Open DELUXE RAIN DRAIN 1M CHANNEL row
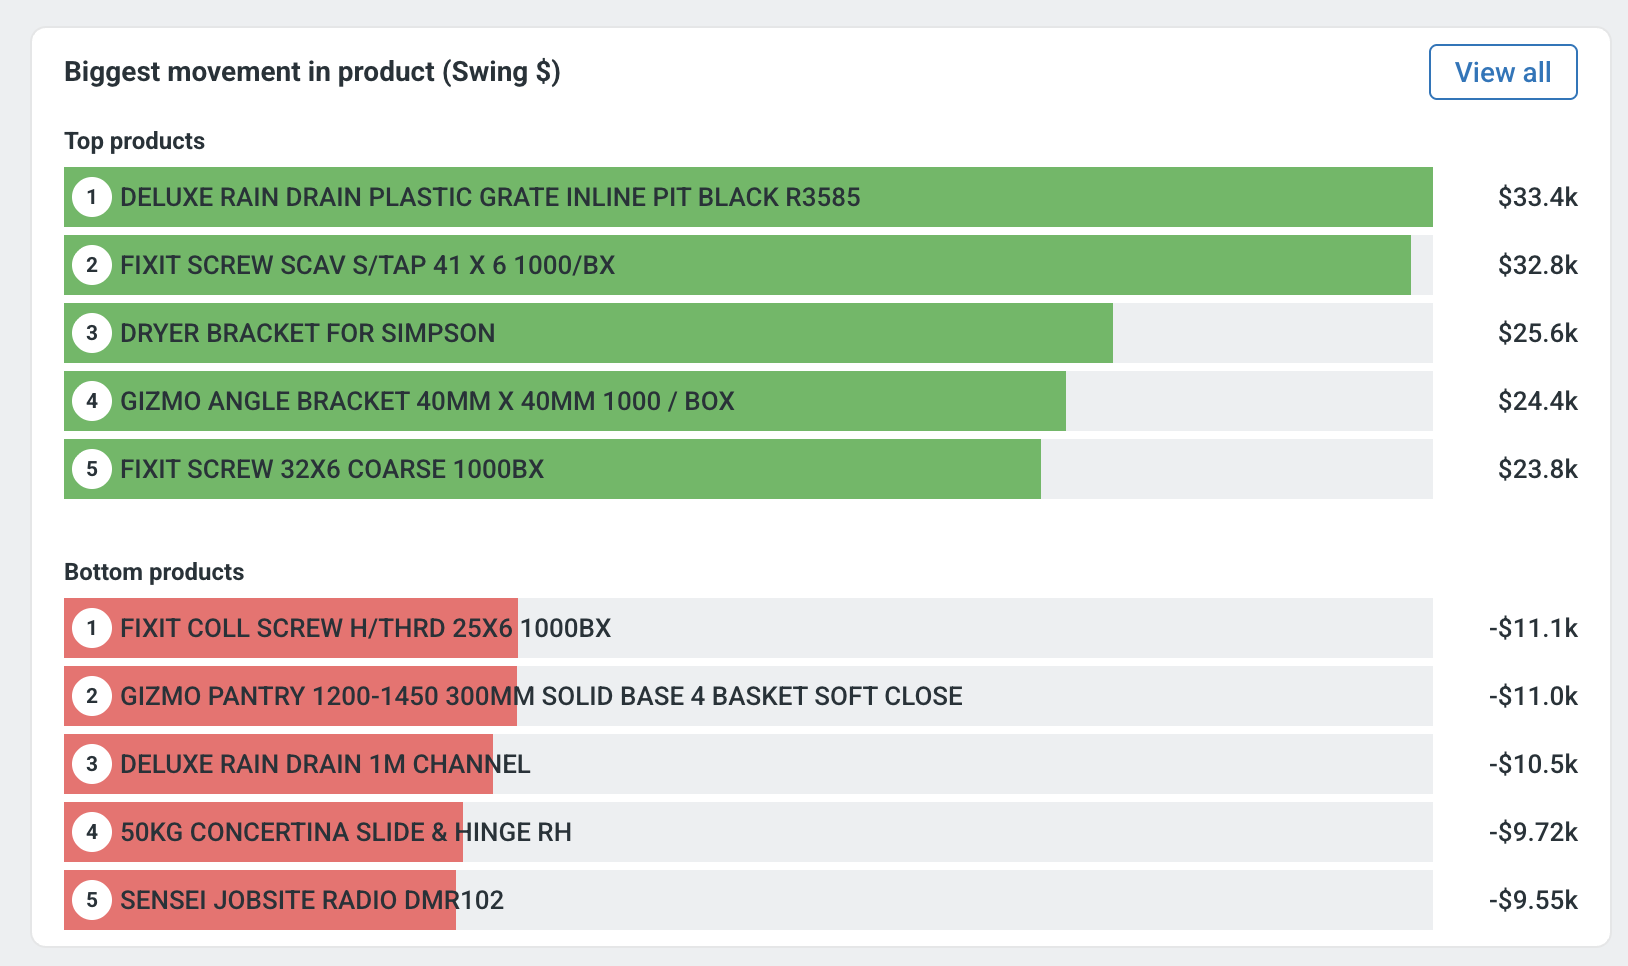The image size is (1628, 966). pos(325,764)
